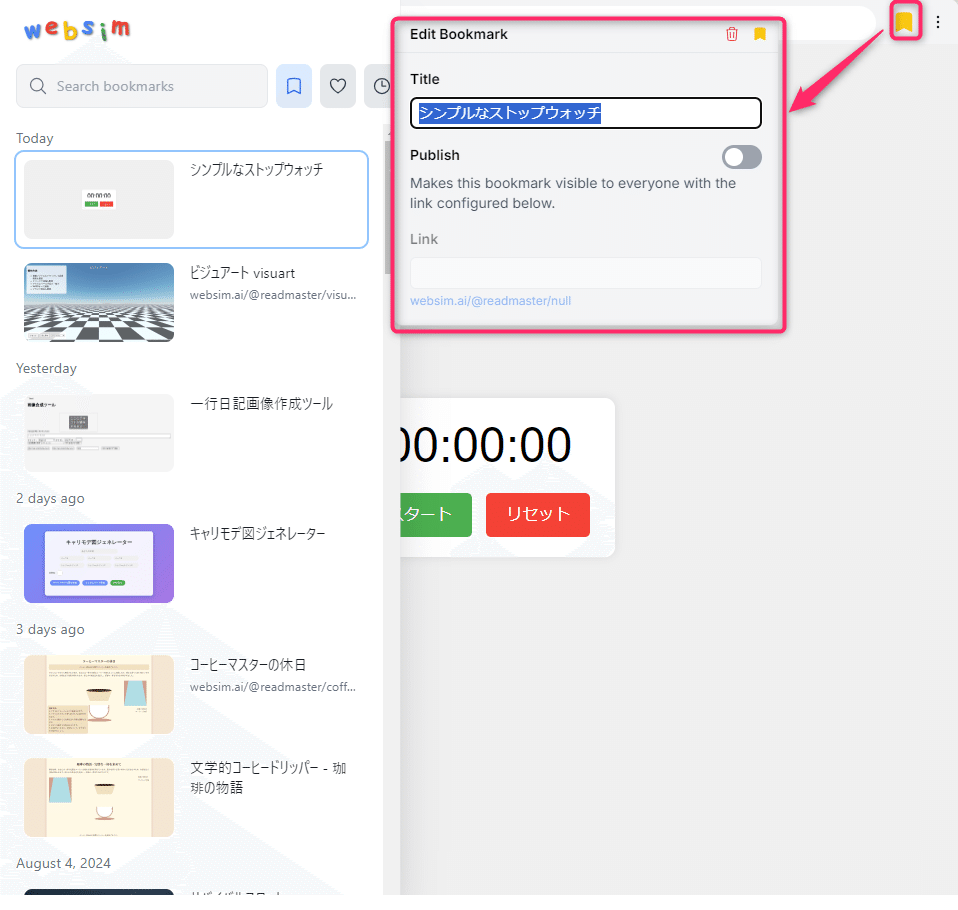Click the August 4, 2024 heading
This screenshot has width=958, height=910.
tap(64, 864)
